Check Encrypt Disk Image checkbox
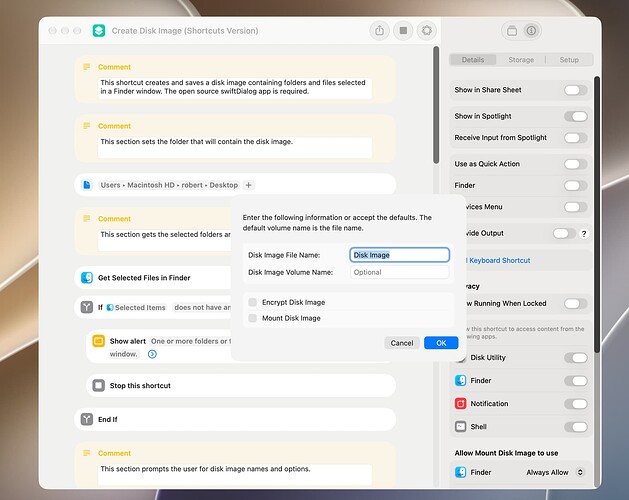This screenshot has width=629, height=500. pyautogui.click(x=252, y=302)
